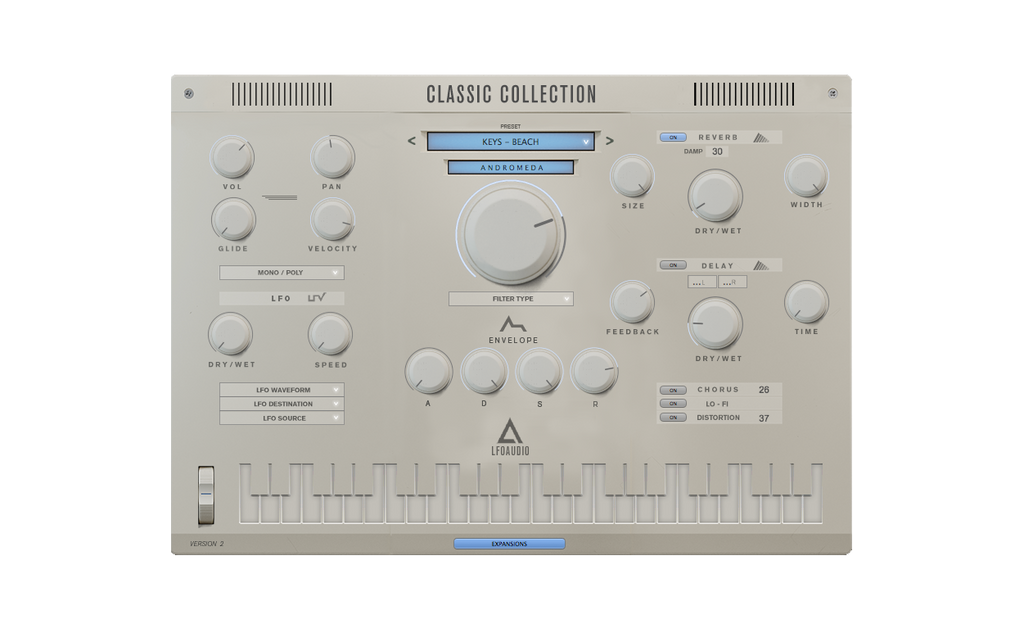Click the top-right corner screw icon
Screen dimensions: 1024x628
[833, 93]
